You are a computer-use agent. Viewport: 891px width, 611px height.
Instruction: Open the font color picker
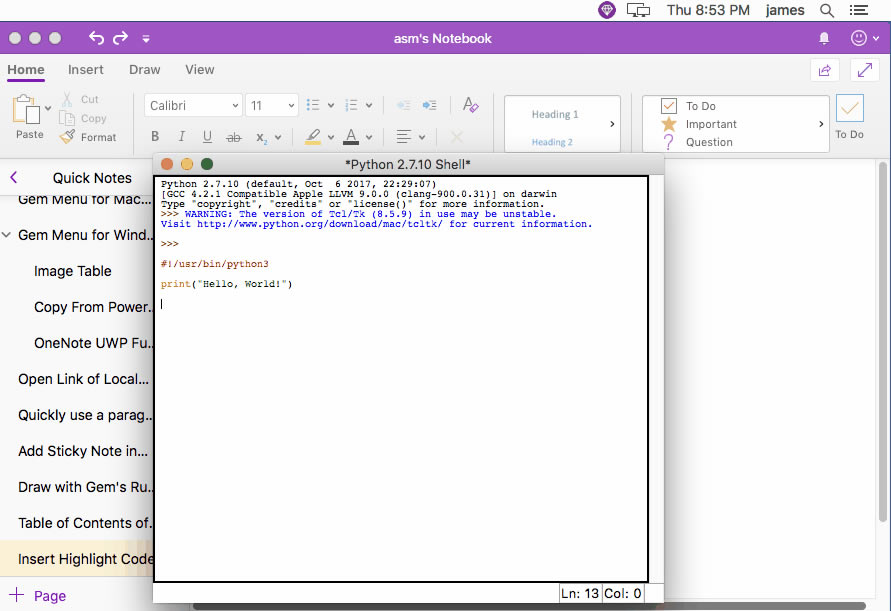[349, 137]
